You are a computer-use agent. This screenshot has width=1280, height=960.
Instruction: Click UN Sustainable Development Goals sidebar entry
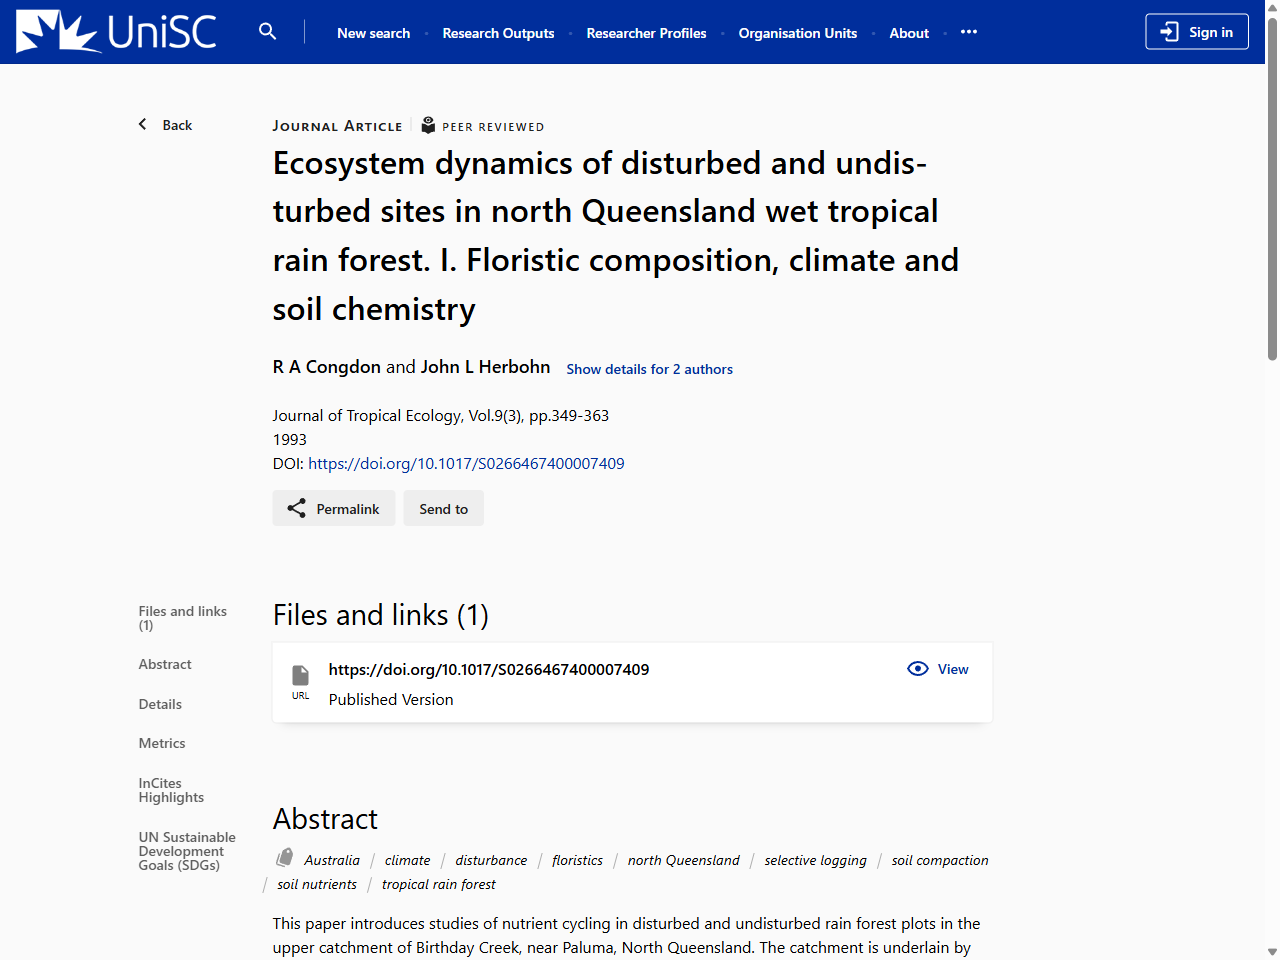pyautogui.click(x=187, y=851)
